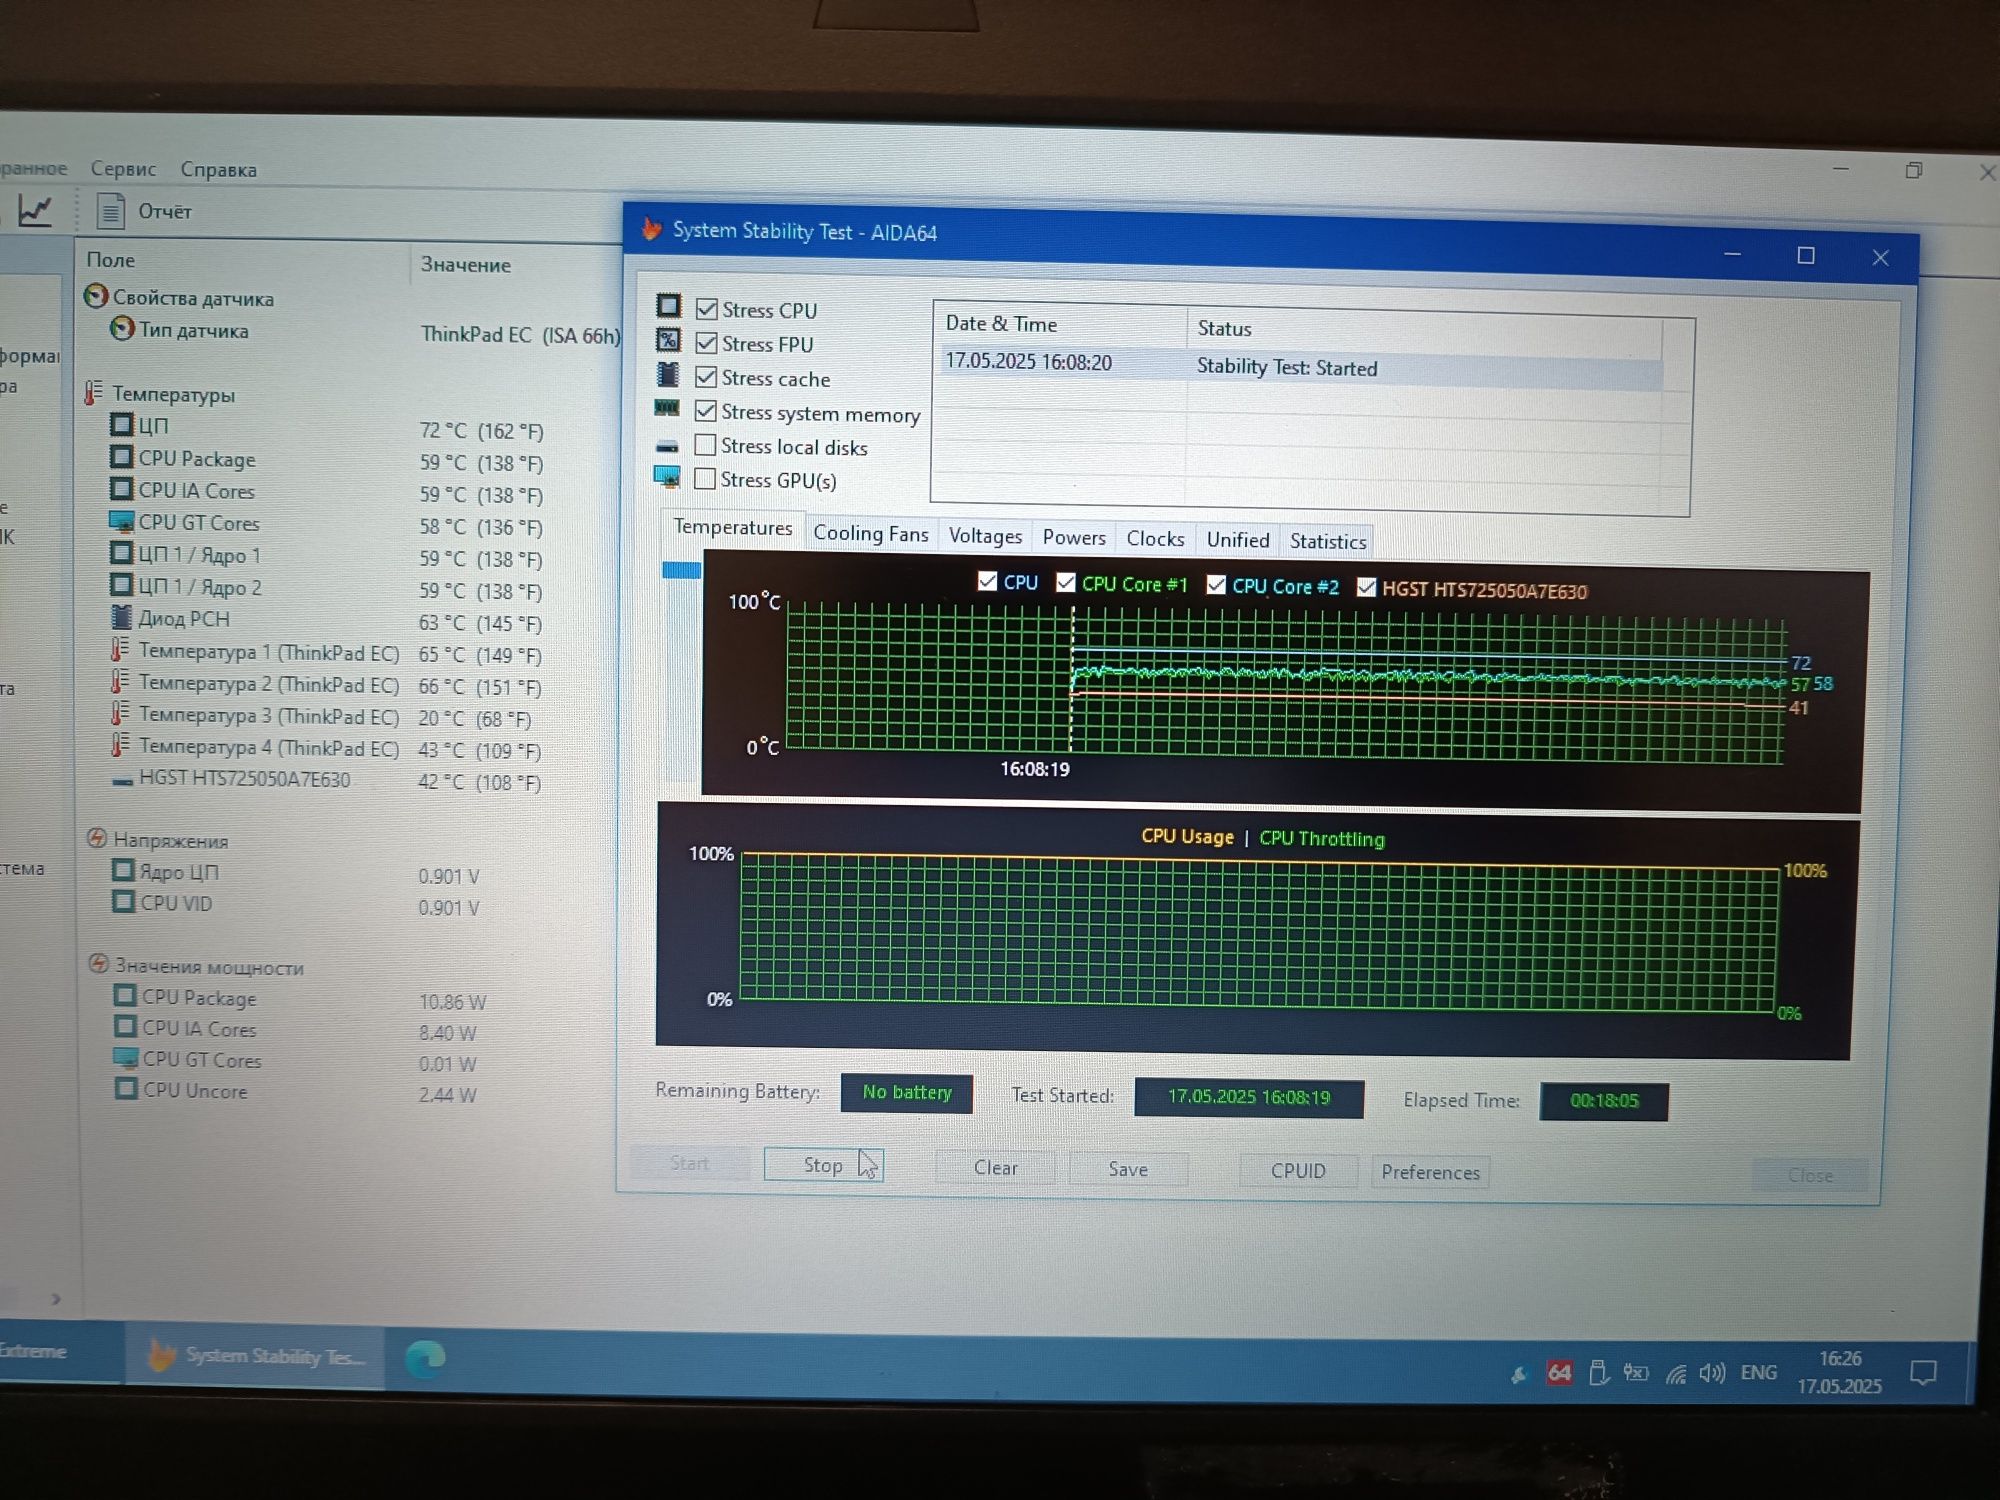Image resolution: width=2000 pixels, height=1500 pixels.
Task: Select the Температуры thermometer icon
Action: tap(93, 392)
